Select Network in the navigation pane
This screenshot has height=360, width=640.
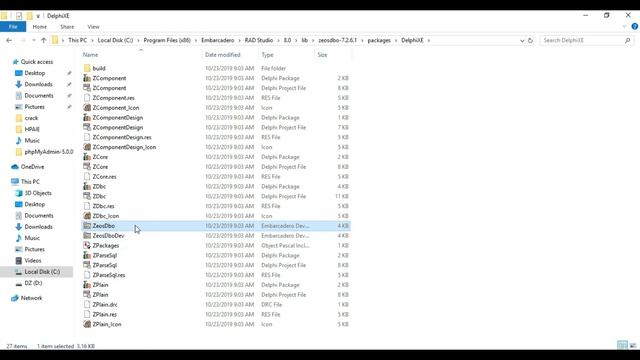(x=31, y=298)
